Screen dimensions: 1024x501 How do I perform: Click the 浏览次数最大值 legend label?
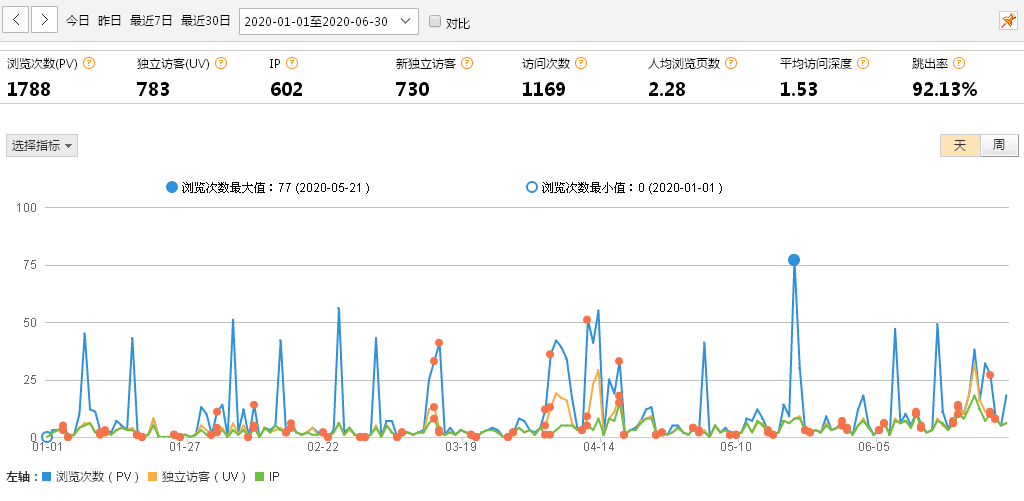269,188
